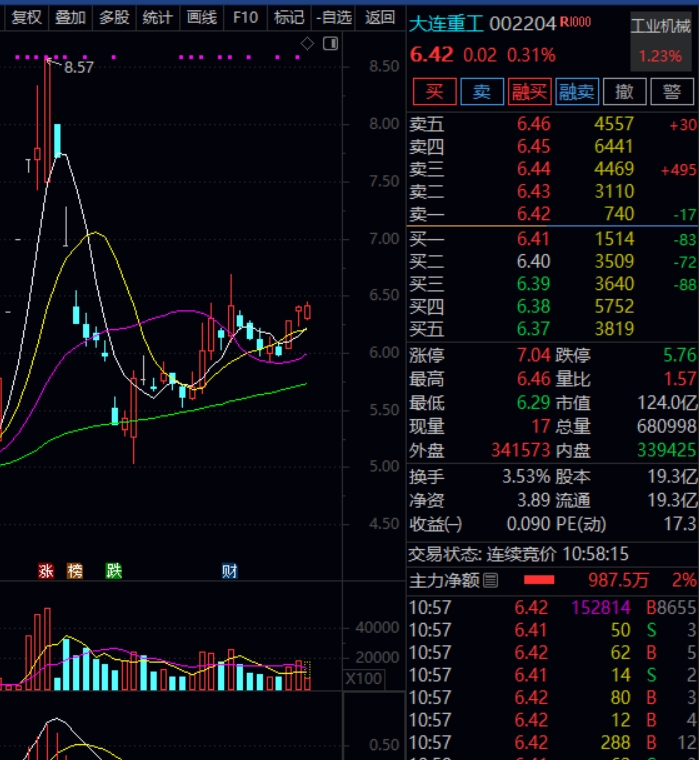
Task: Select 卖五 price 6.46
Action: click(x=533, y=124)
